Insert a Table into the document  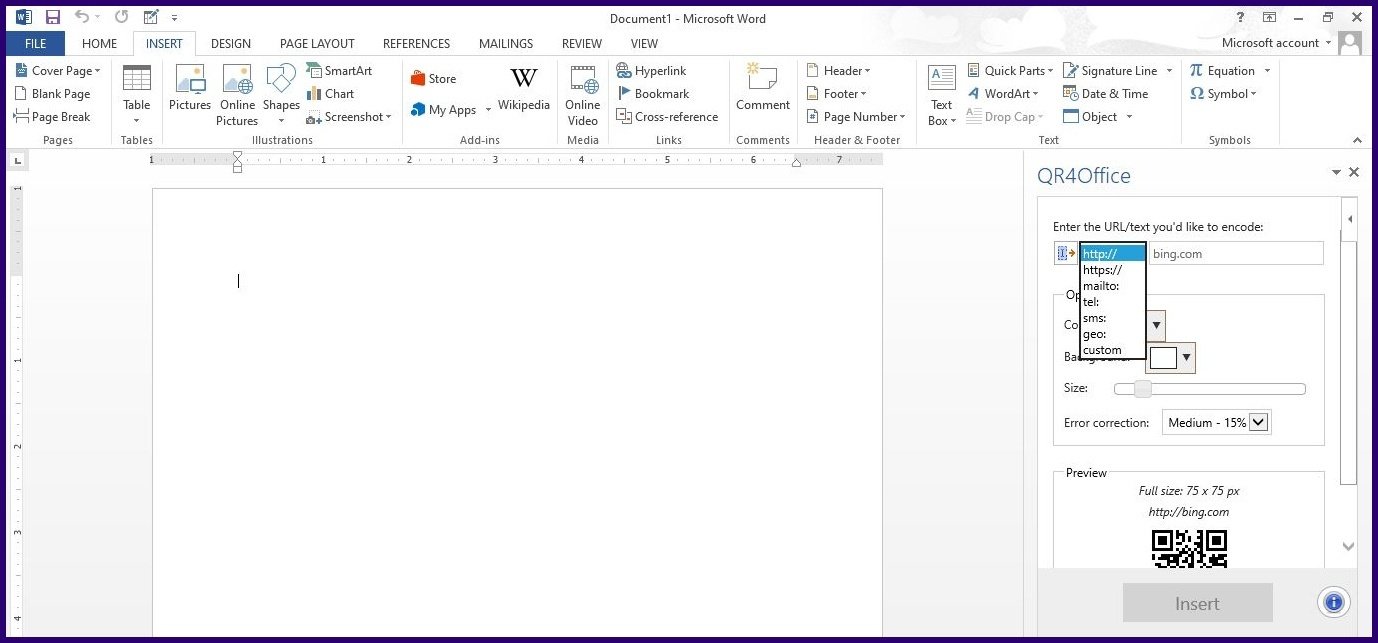pyautogui.click(x=136, y=93)
